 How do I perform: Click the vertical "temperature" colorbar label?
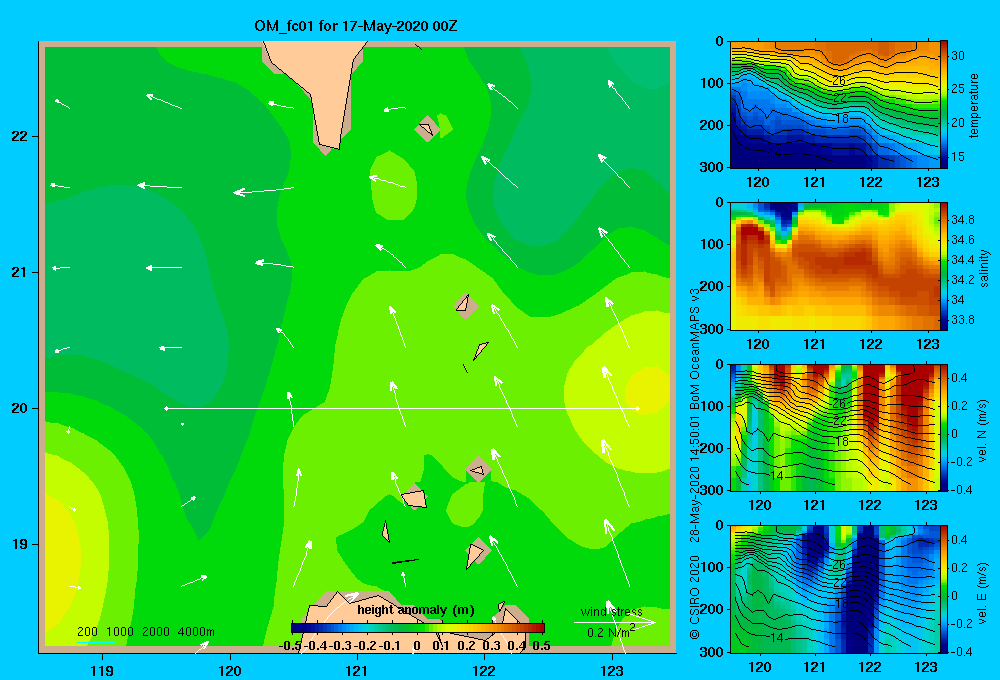(974, 105)
